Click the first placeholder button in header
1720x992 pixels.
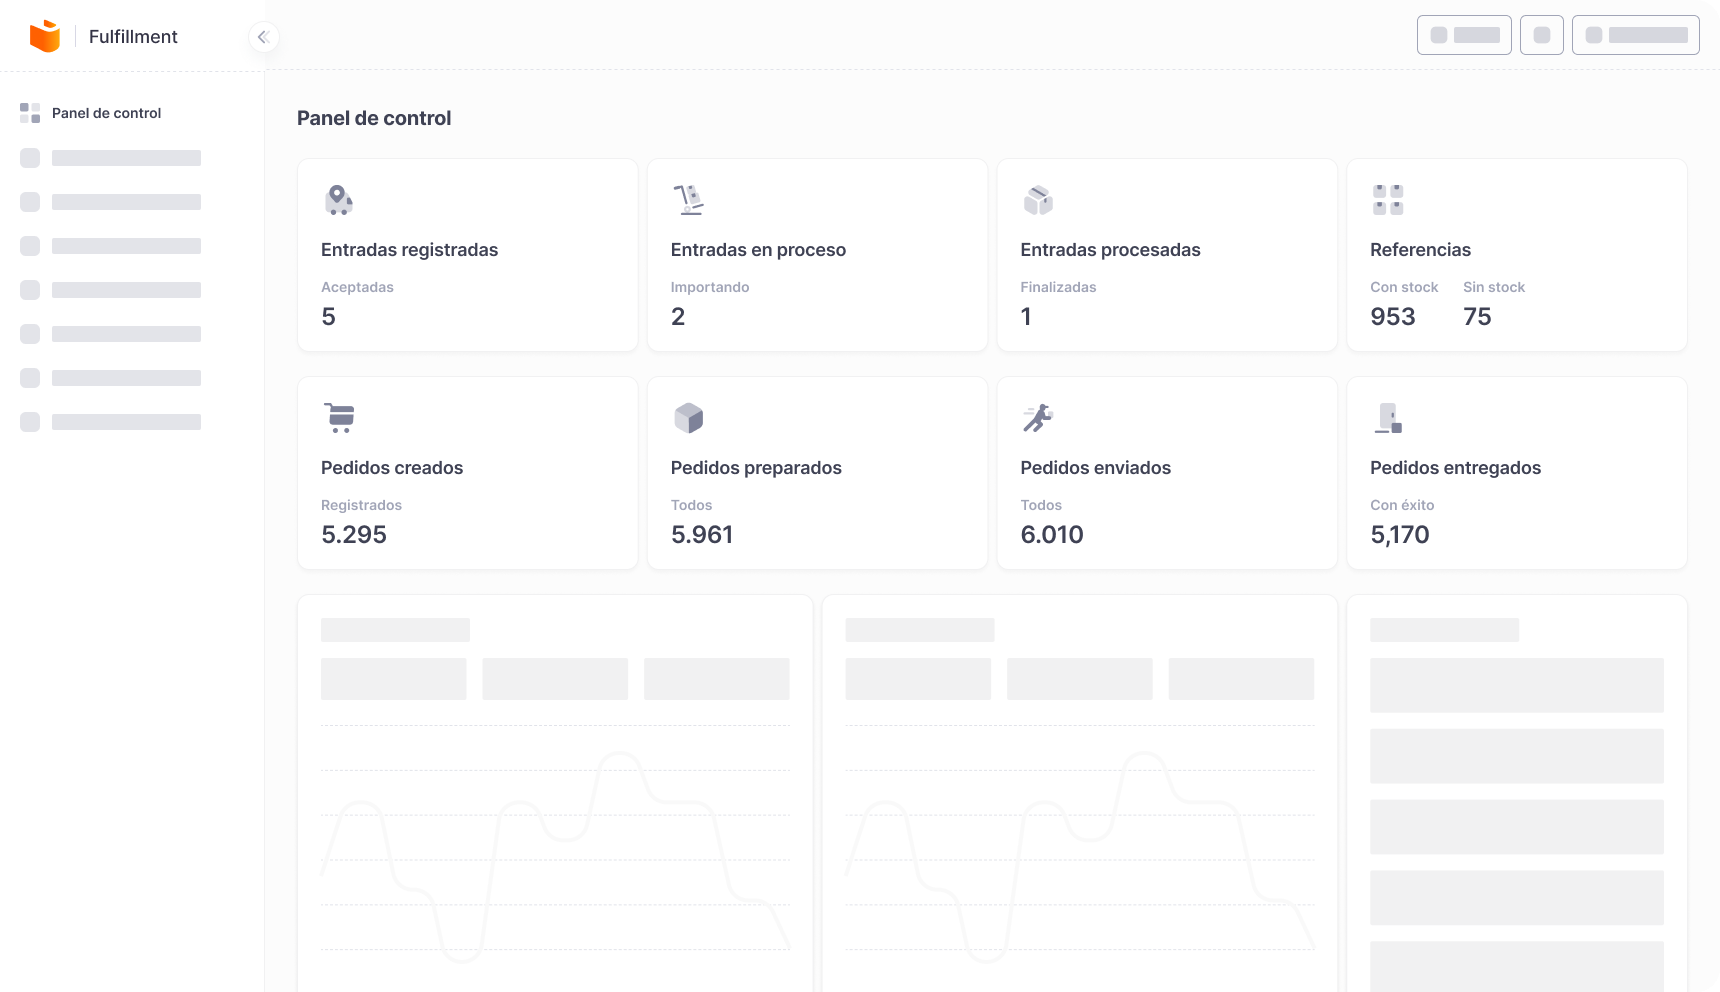1464,35
